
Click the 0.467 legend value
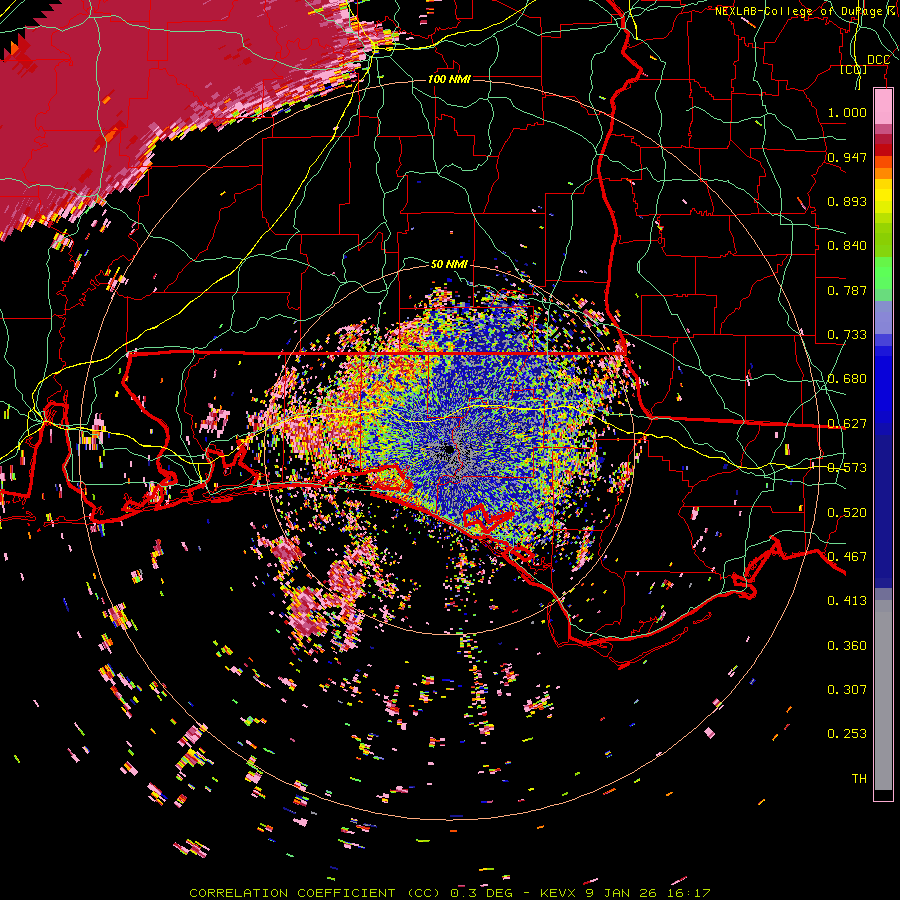pos(847,557)
